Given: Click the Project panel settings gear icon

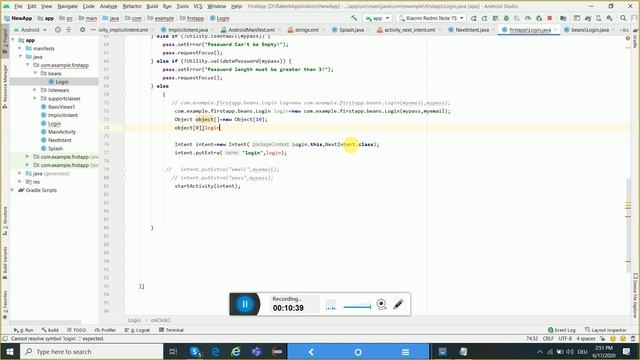Looking at the screenshot, I should click(82, 30).
